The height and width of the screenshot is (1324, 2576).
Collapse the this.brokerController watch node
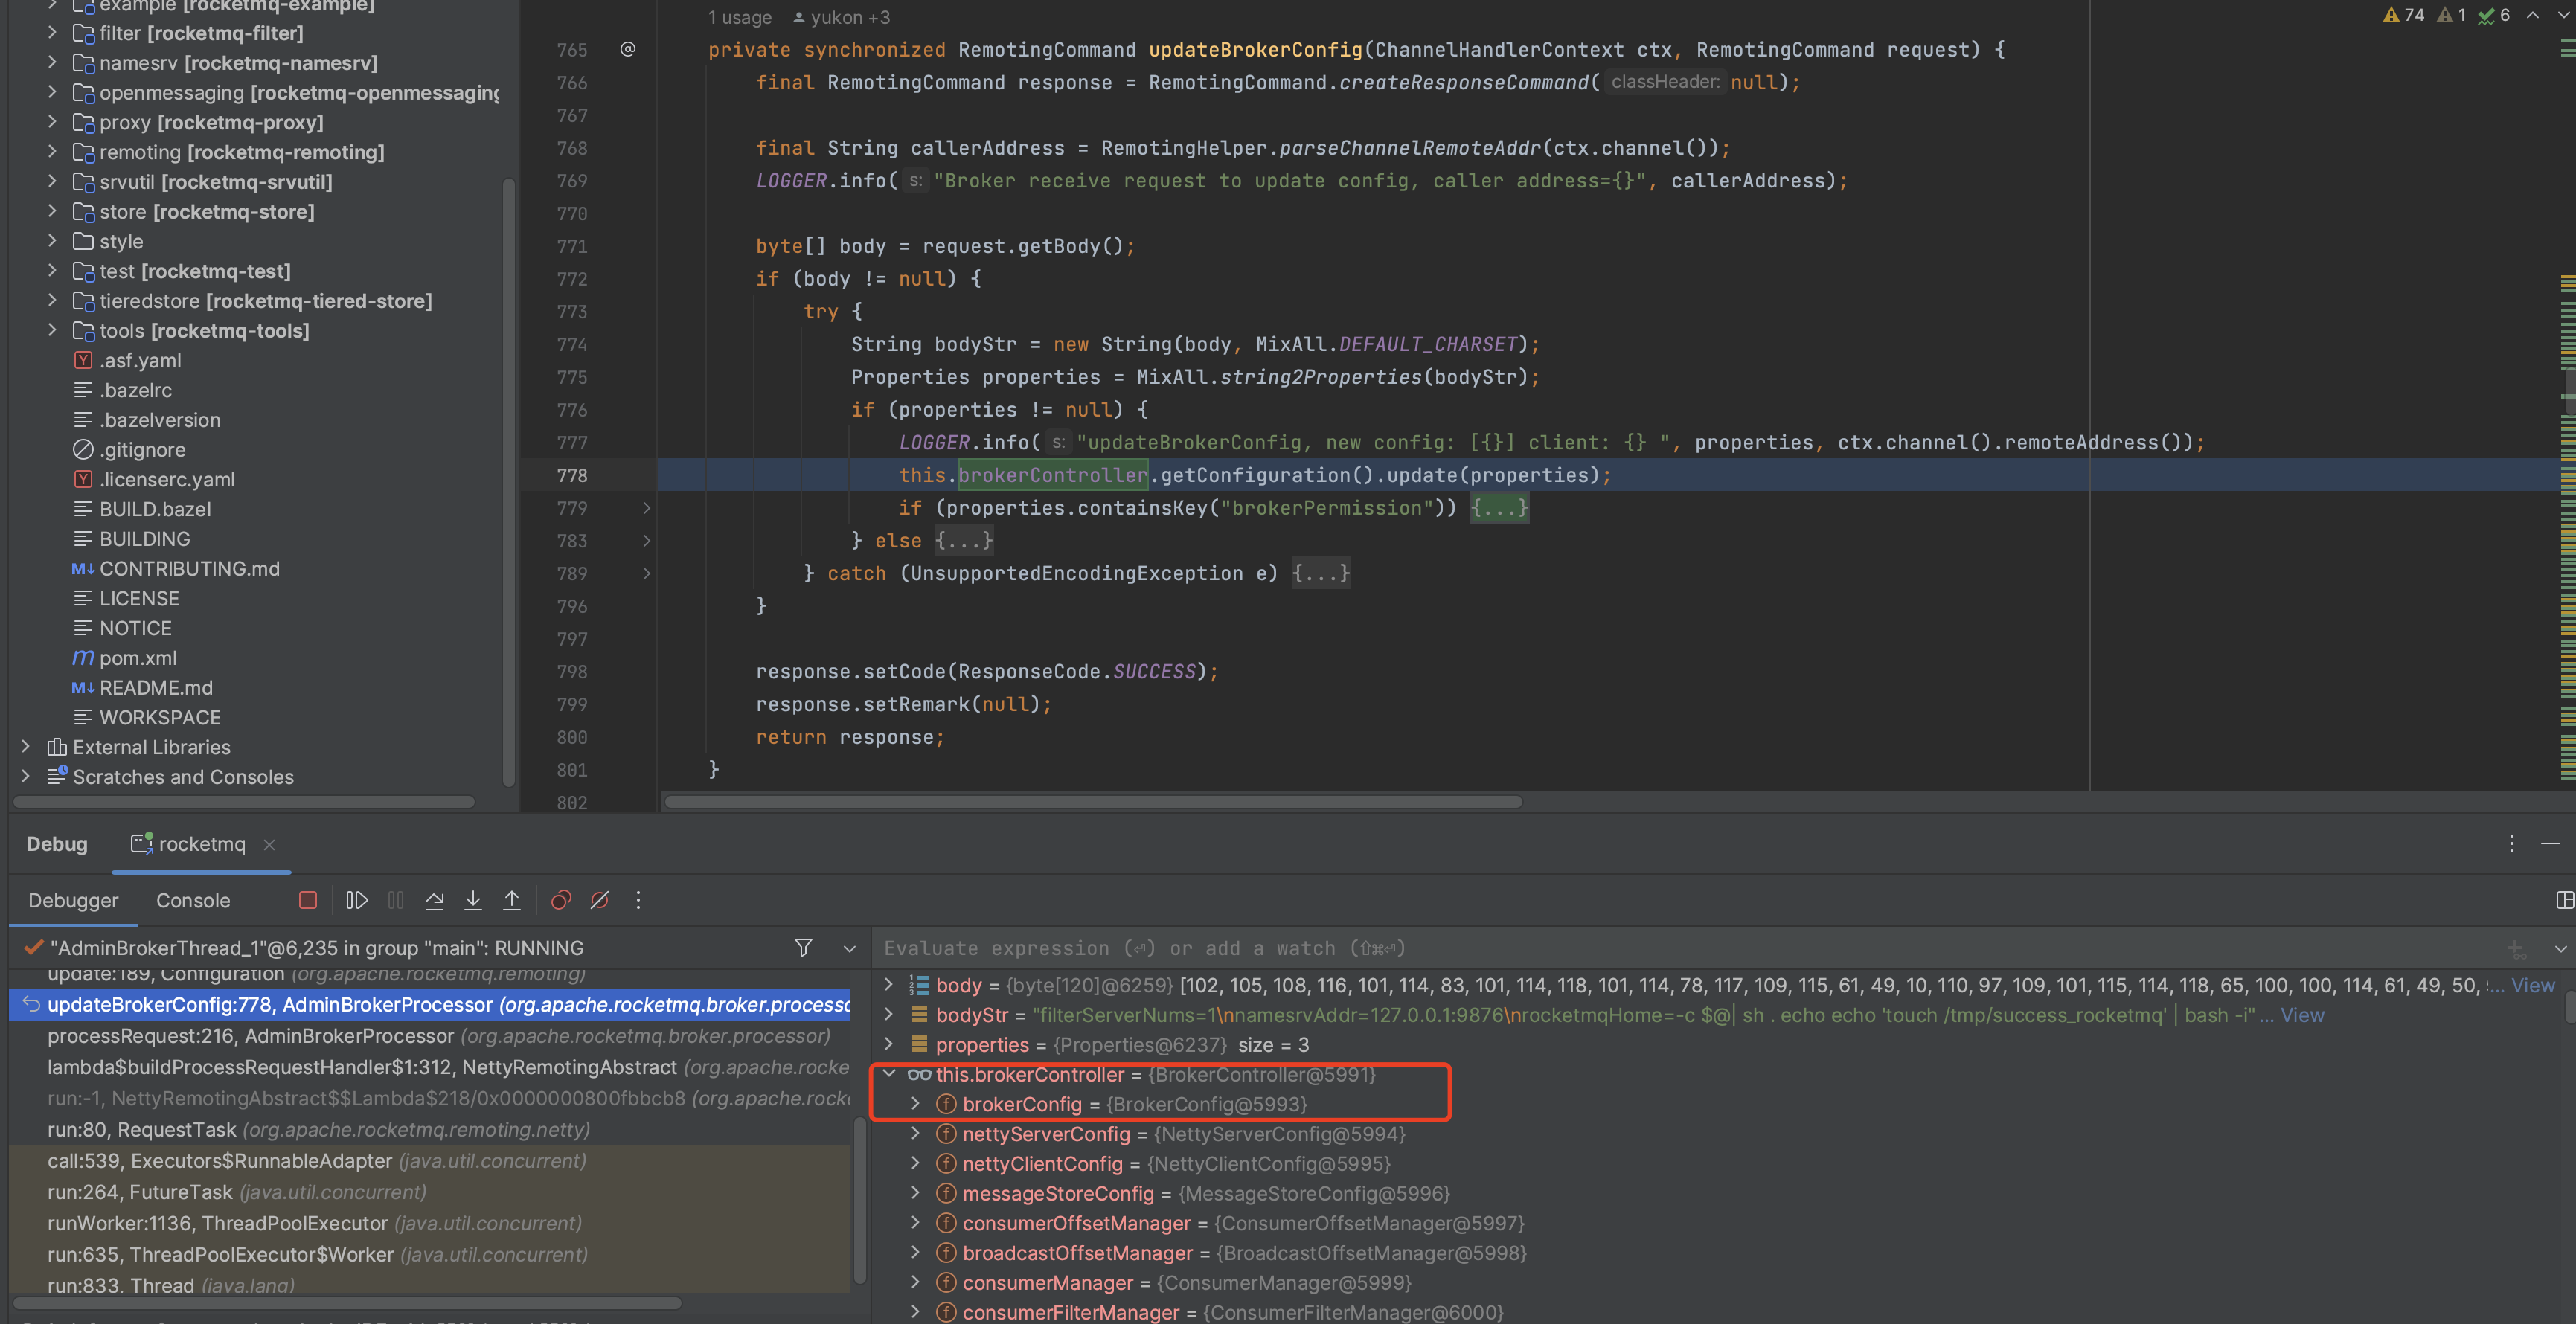click(888, 1074)
